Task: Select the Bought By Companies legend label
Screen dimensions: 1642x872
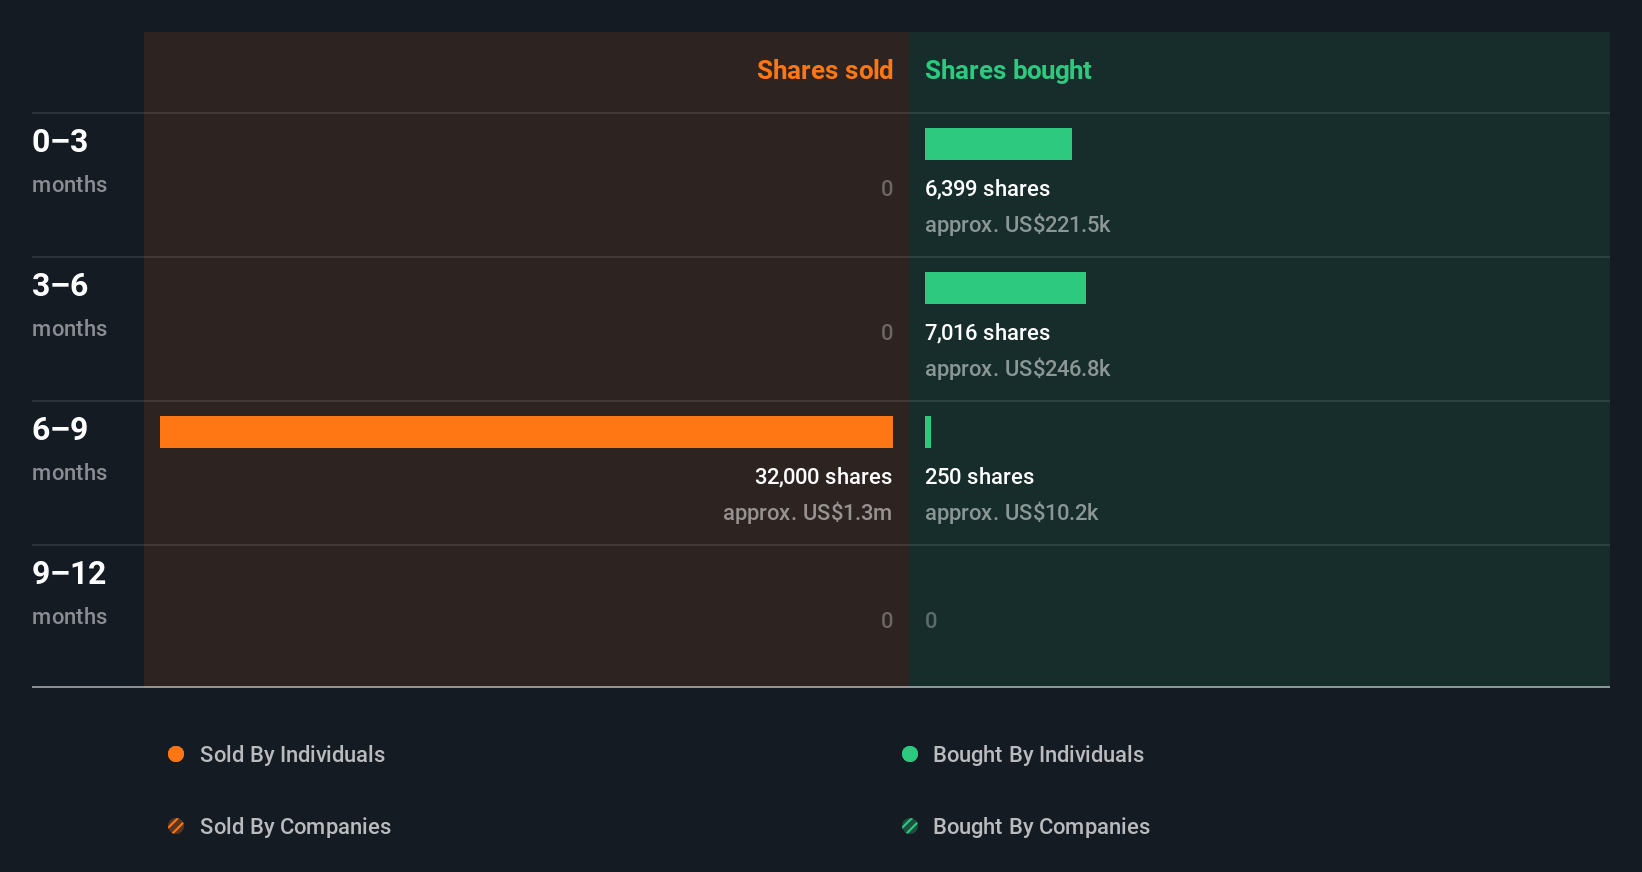Action: (1041, 827)
